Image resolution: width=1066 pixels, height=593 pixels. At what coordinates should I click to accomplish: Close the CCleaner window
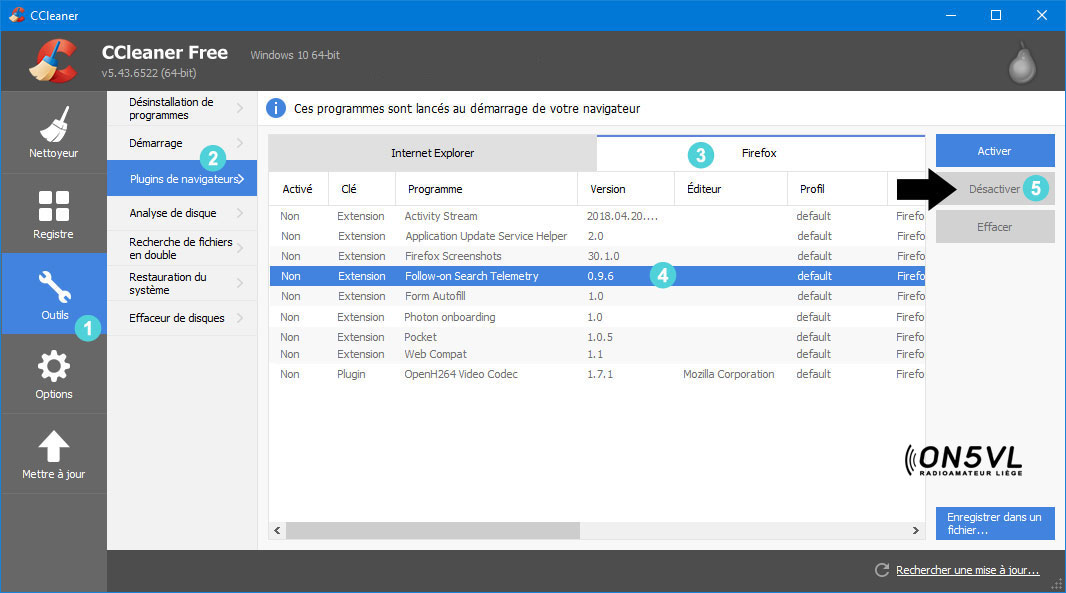pyautogui.click(x=1042, y=15)
